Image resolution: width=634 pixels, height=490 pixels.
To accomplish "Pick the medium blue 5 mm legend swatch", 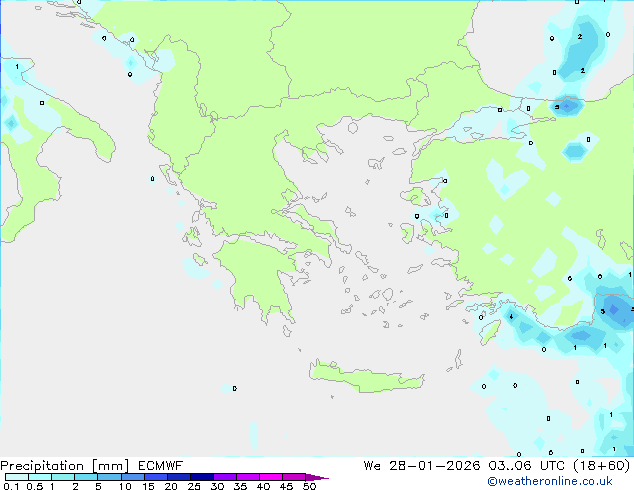I will (109, 477).
